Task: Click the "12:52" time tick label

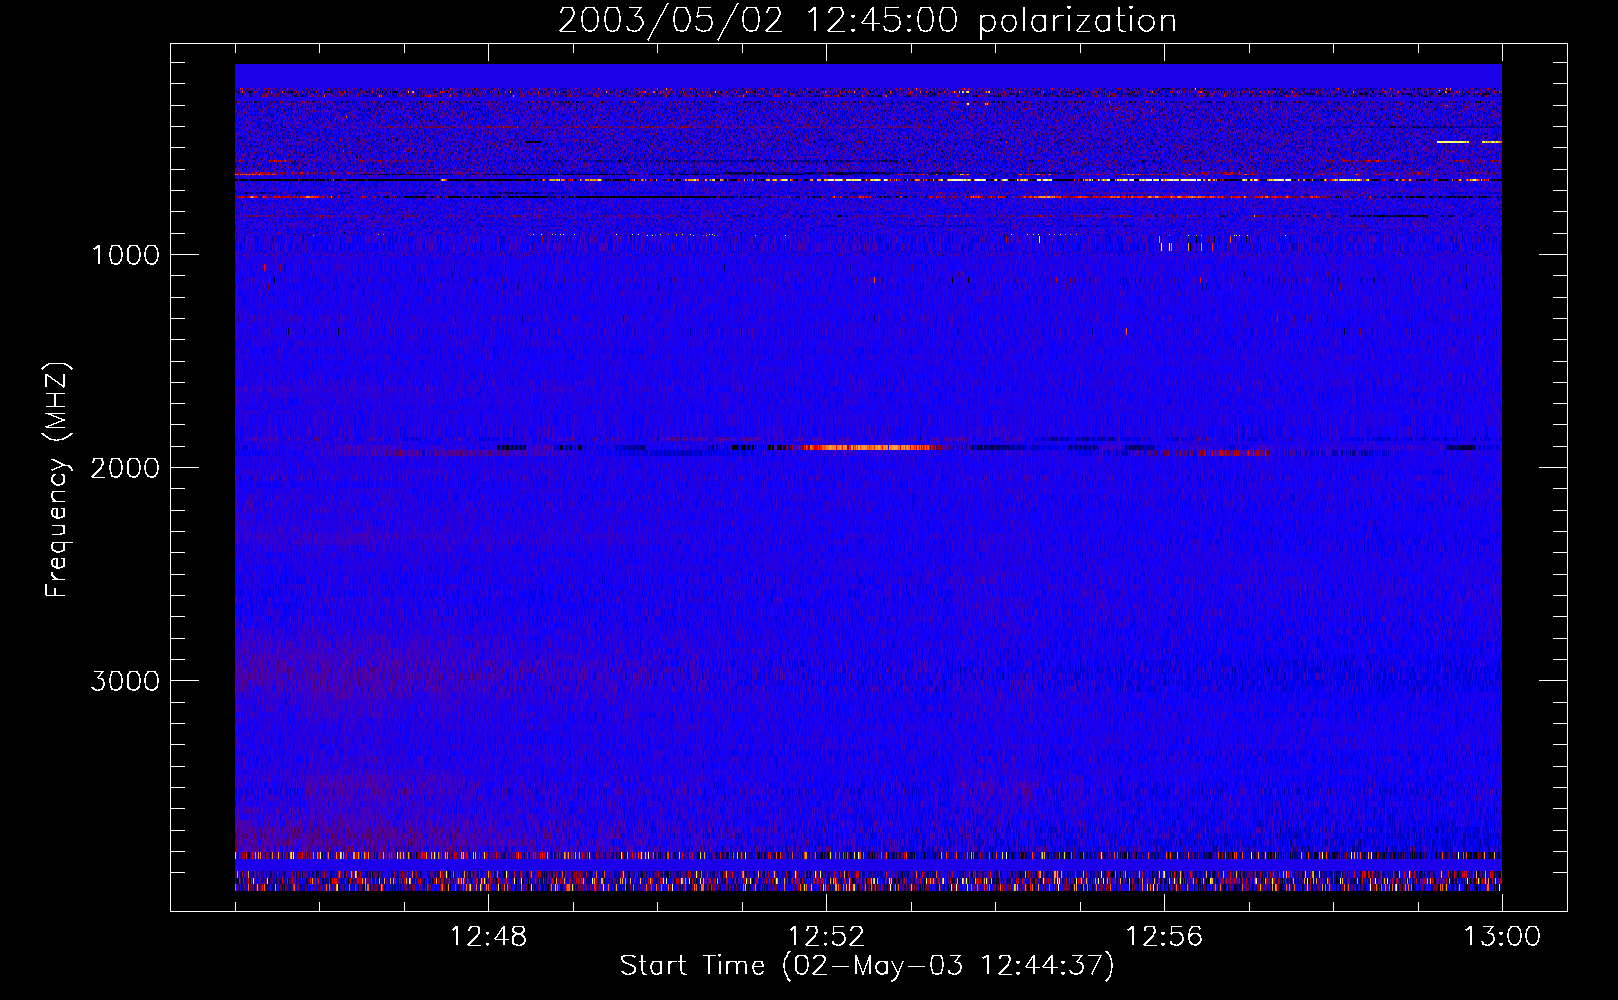Action: [x=827, y=937]
